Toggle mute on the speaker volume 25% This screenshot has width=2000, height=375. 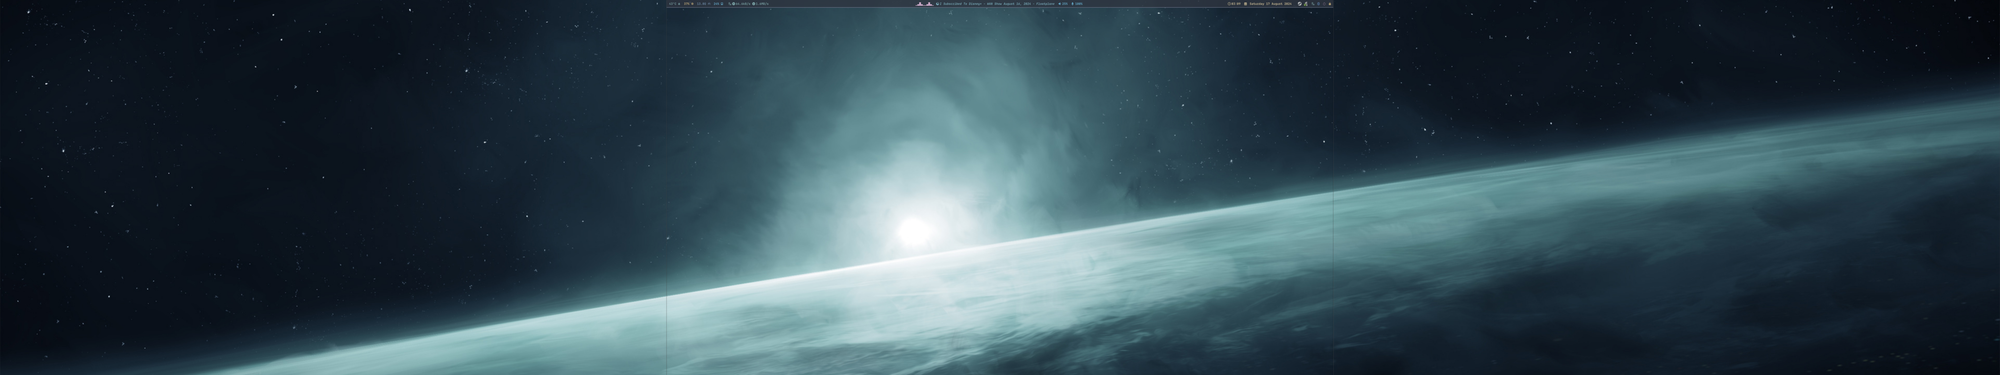1063,4
